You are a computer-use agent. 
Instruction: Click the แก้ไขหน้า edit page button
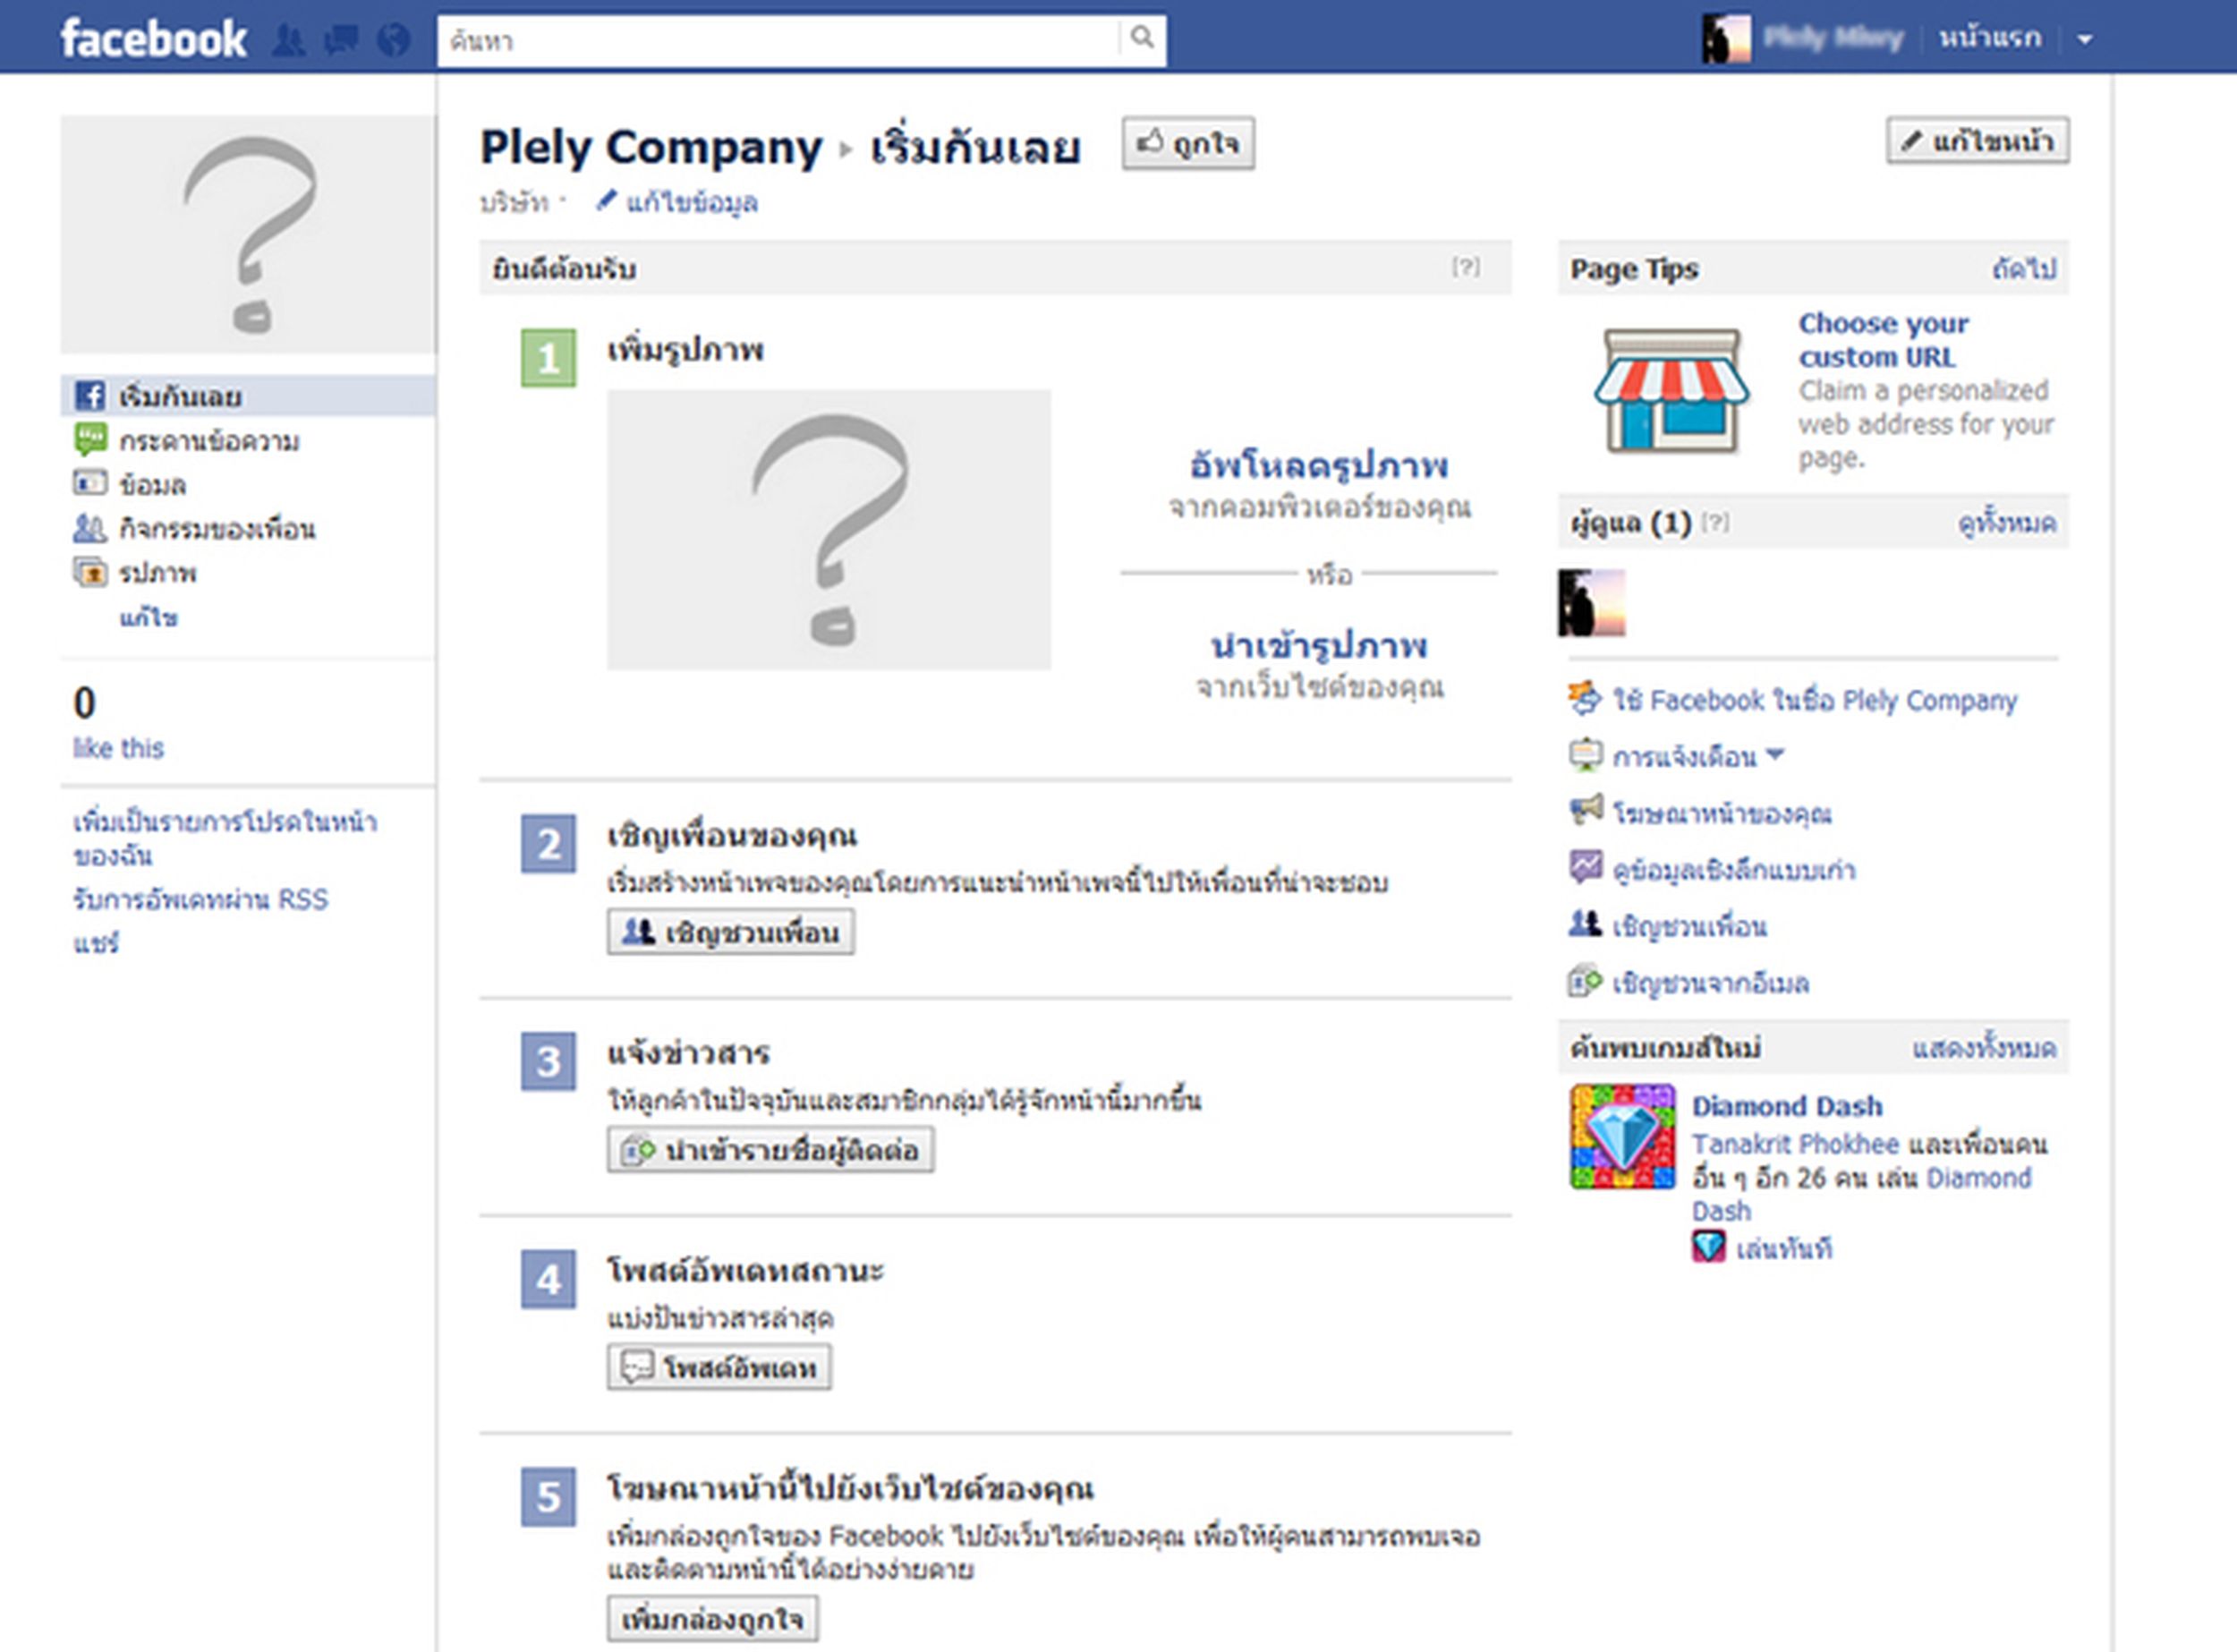pyautogui.click(x=1977, y=140)
